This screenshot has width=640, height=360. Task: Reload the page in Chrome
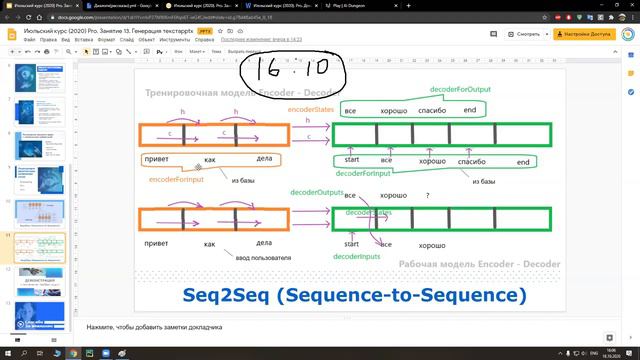[29, 18]
